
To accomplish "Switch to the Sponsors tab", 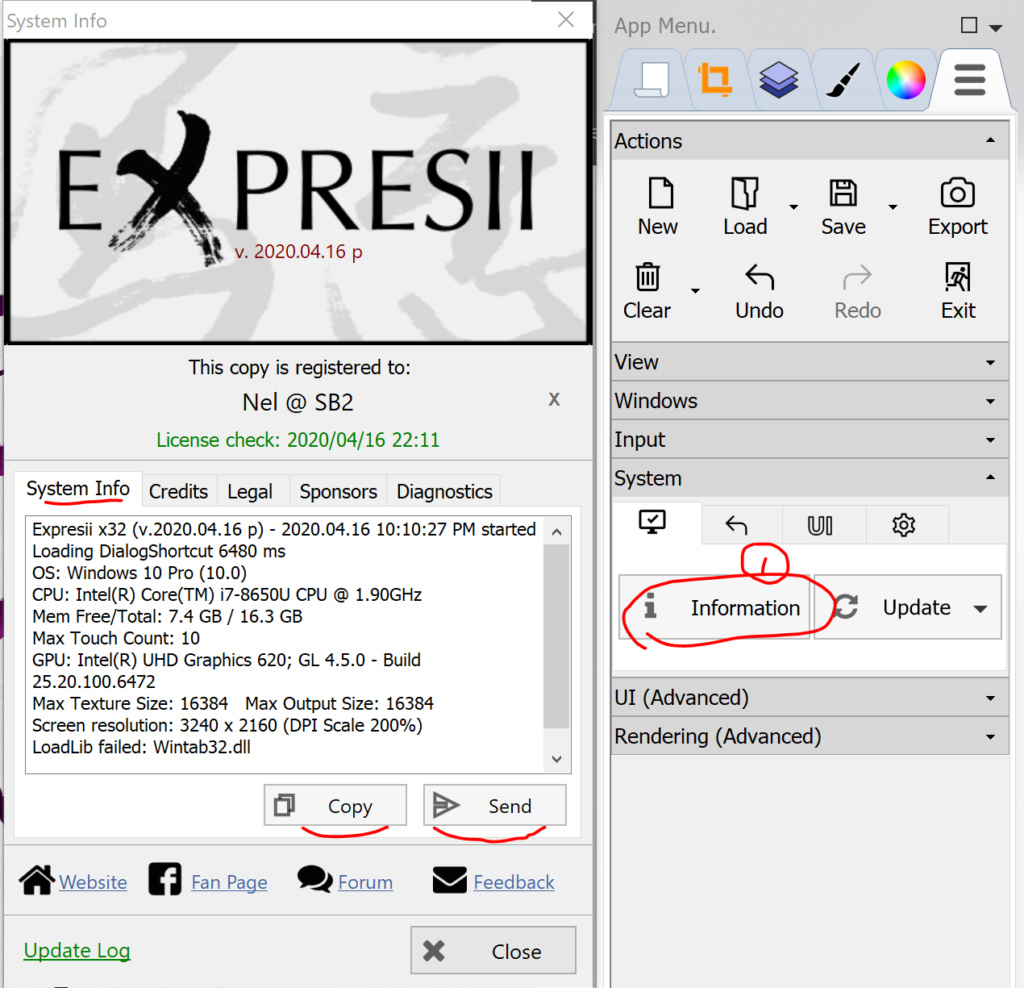I will (x=338, y=491).
